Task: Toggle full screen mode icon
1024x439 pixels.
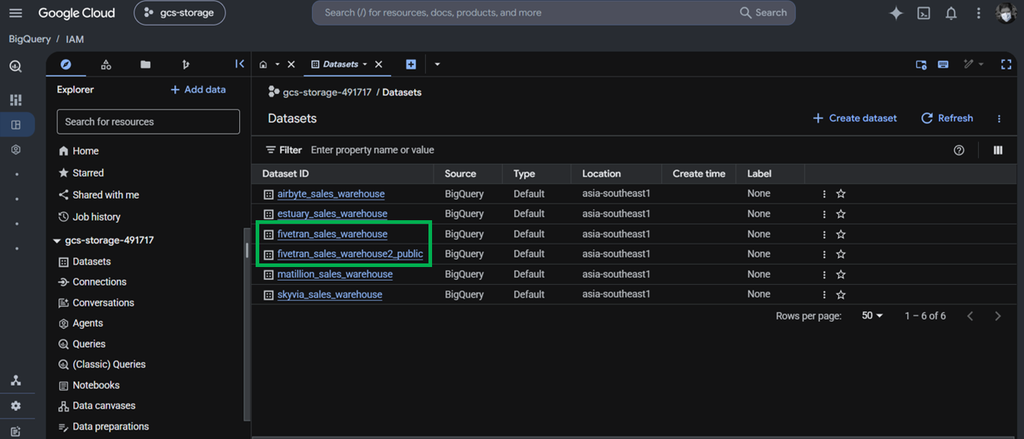Action: click(x=1006, y=64)
